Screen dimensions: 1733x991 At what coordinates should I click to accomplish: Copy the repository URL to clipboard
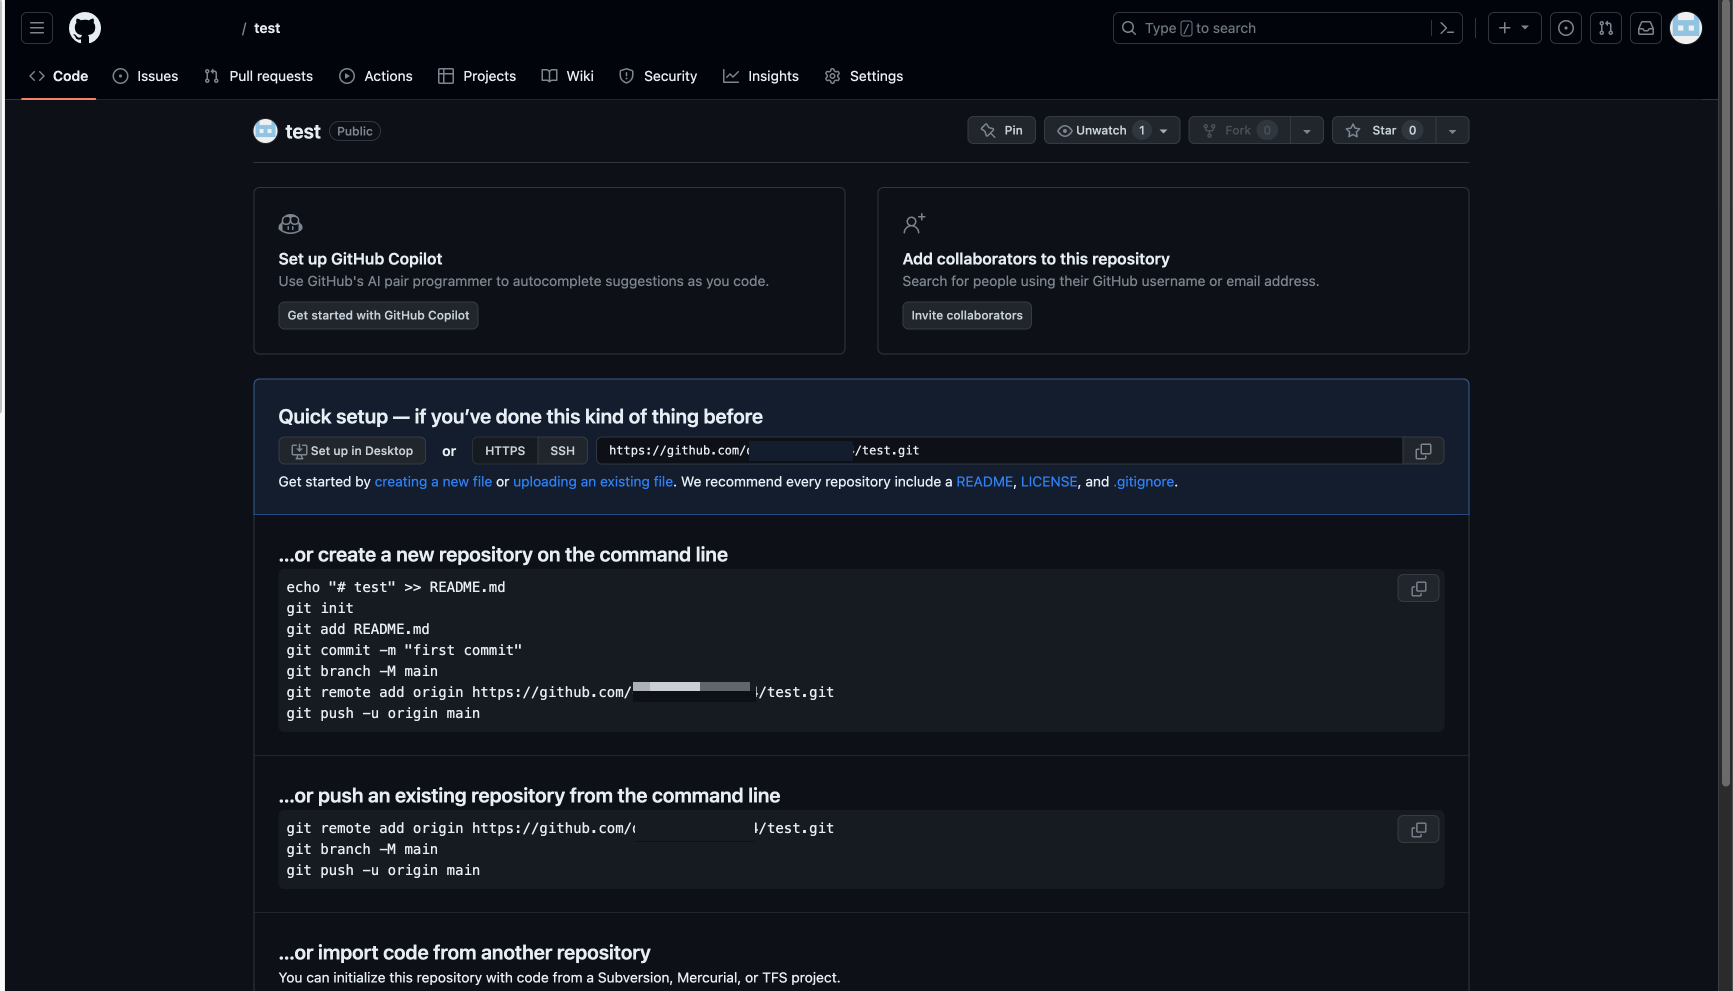1423,451
